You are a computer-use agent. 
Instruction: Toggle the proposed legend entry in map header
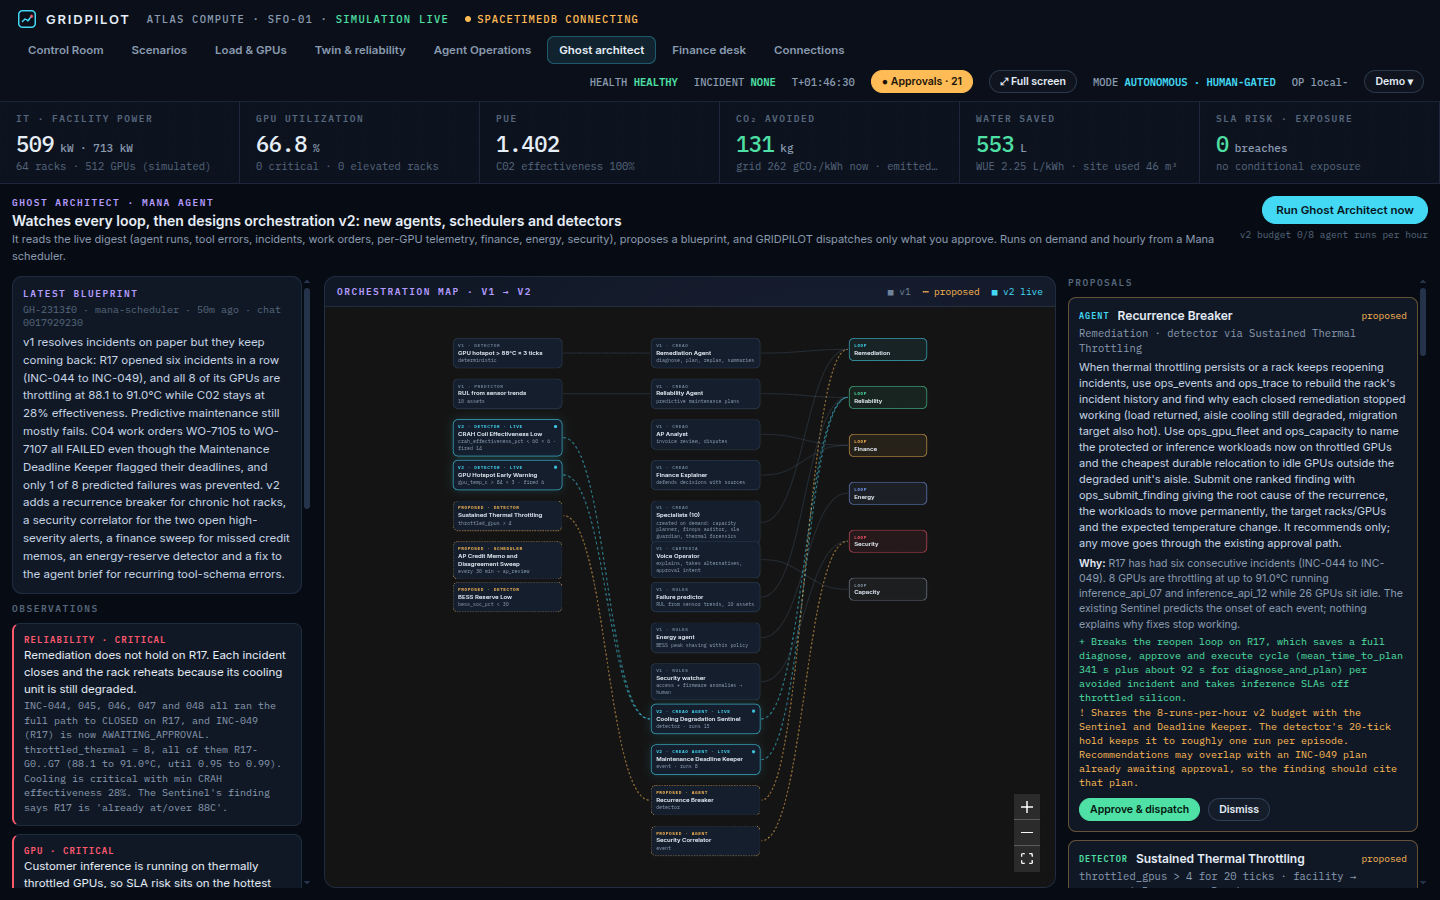[x=951, y=292]
